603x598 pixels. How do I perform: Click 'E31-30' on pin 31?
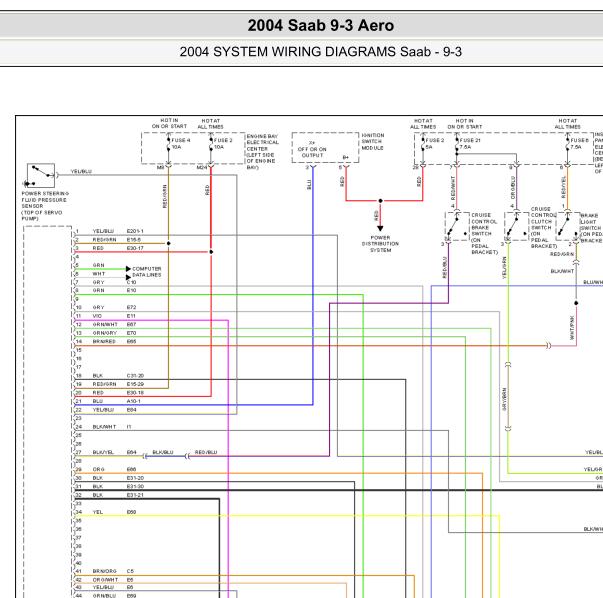135,486
